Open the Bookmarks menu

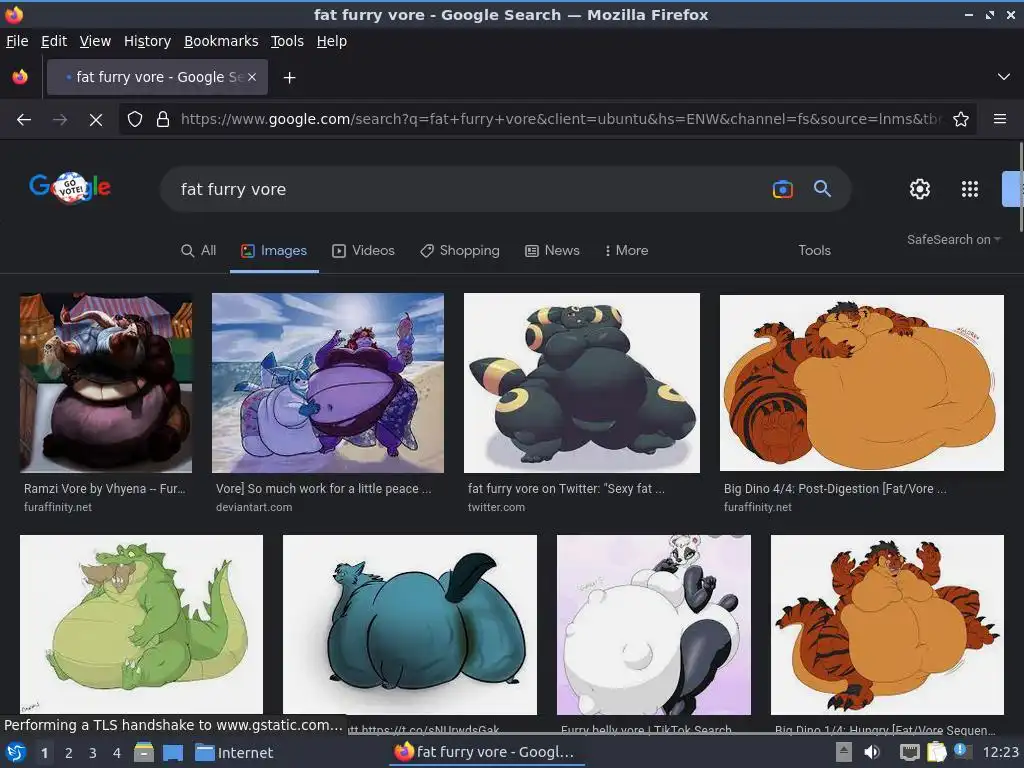click(221, 41)
